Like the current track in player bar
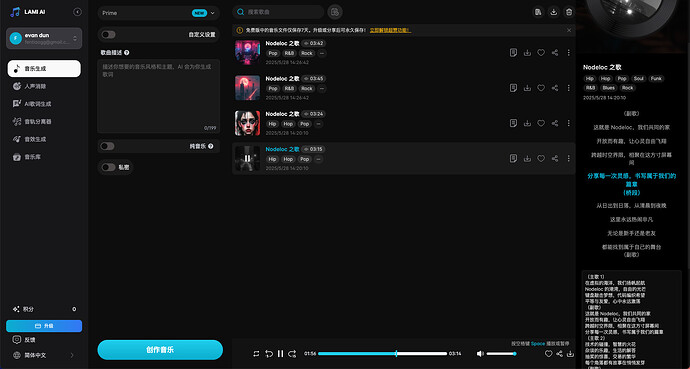This screenshot has width=690, height=369. coord(548,354)
